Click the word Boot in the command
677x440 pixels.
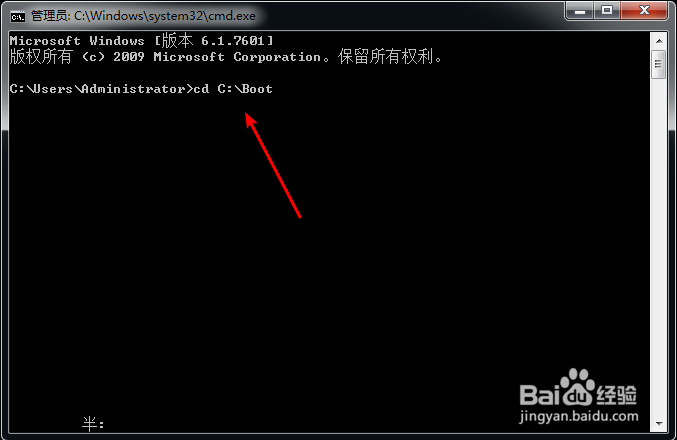[x=257, y=89]
